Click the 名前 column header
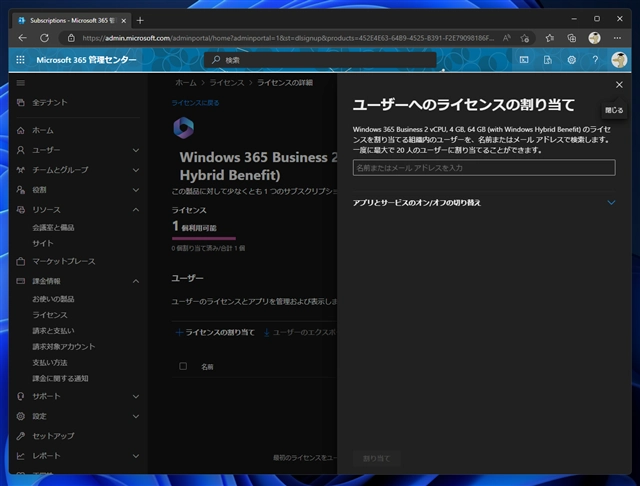640x486 pixels. tap(207, 367)
